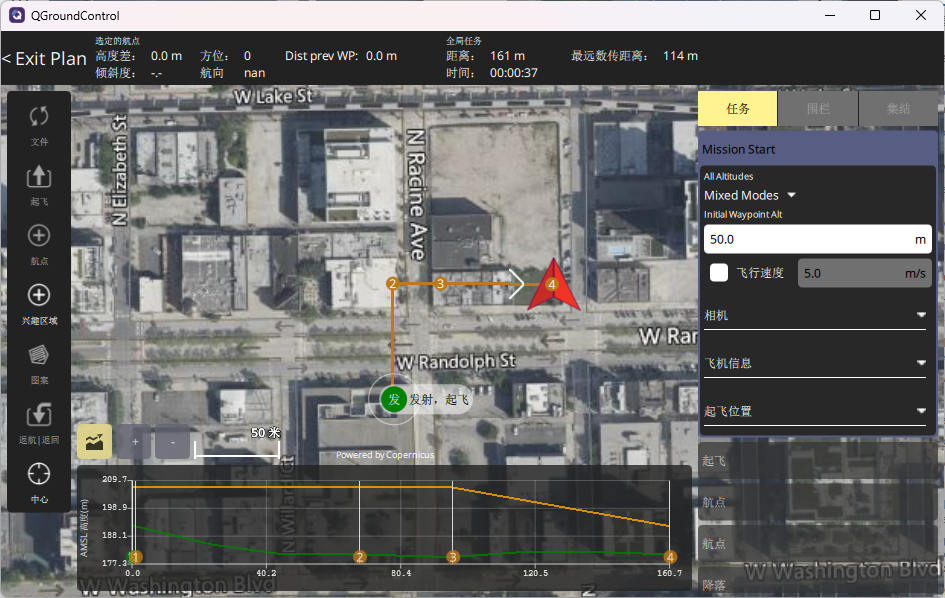This screenshot has width=945, height=598.
Task: Enable the 飞行速度 flight speed checkbox
Action: pos(719,272)
